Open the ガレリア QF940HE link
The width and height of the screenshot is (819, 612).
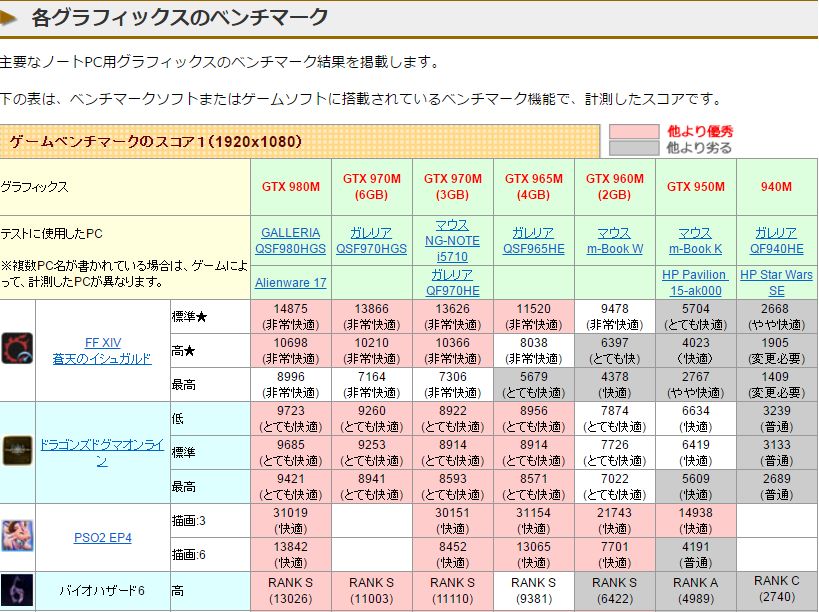tap(776, 241)
